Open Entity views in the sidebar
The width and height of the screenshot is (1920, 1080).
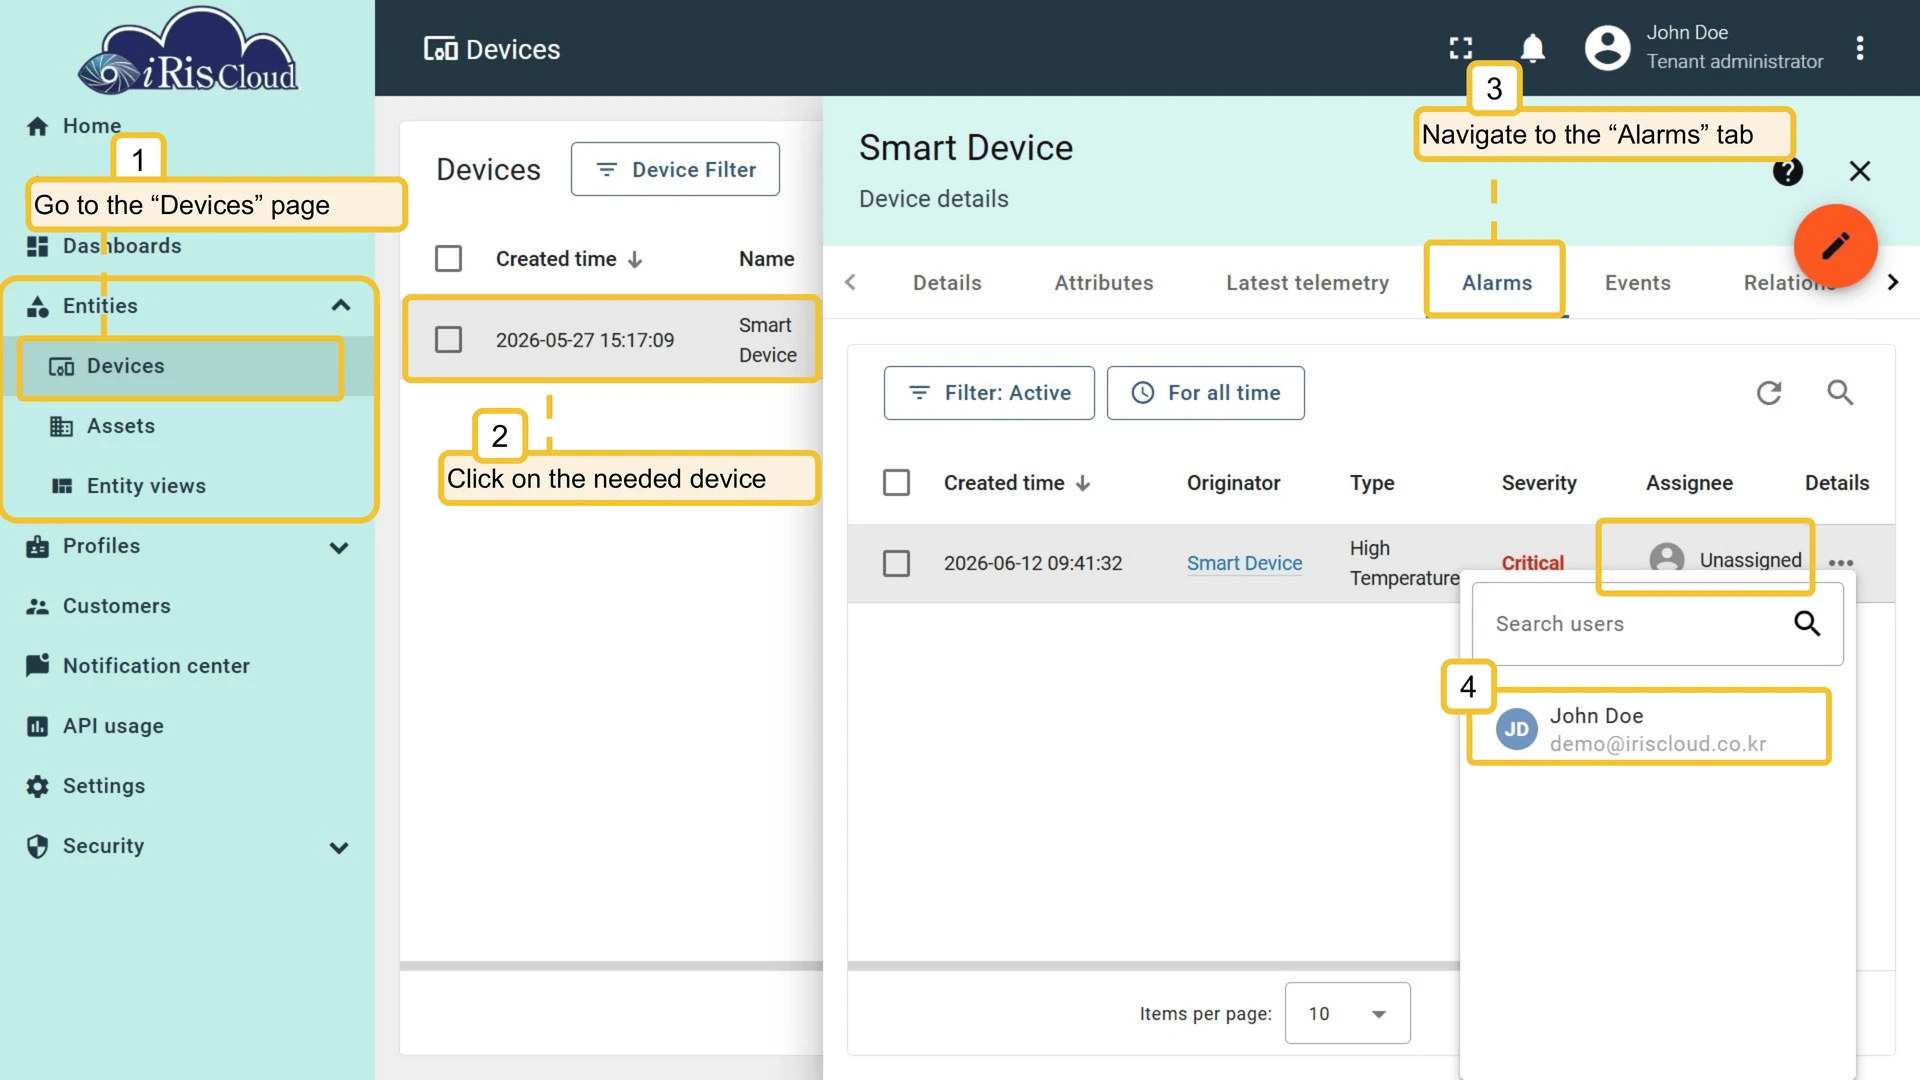(x=146, y=486)
